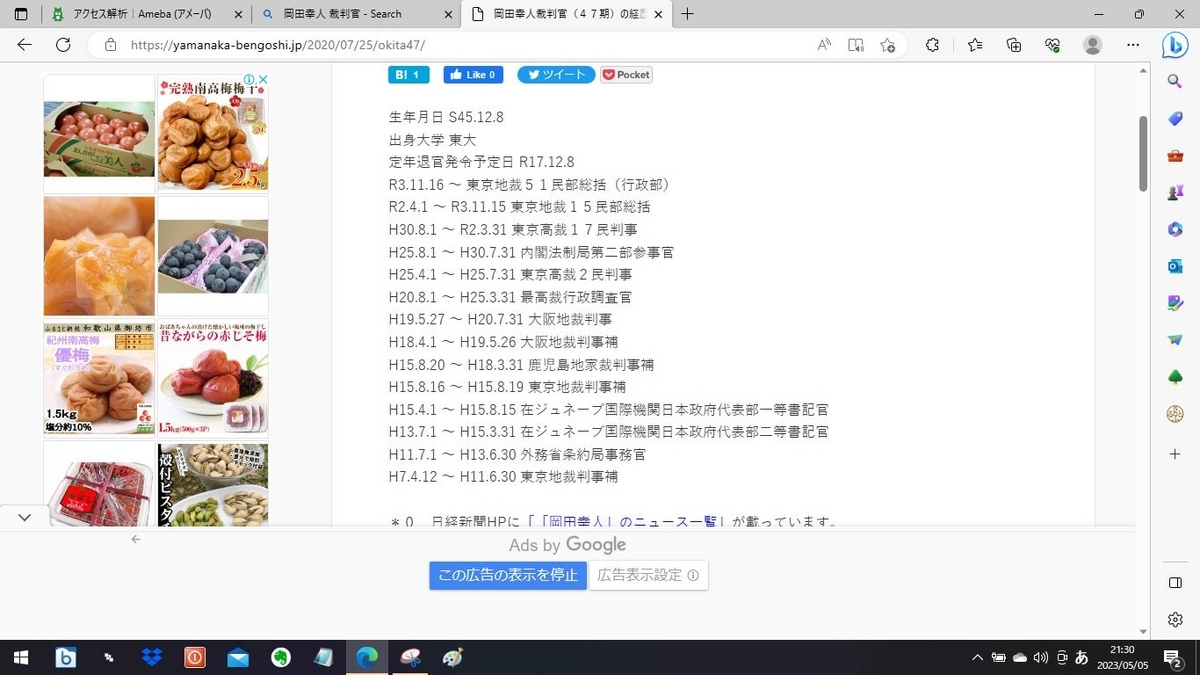Open the profile avatar menu
Viewport: 1200px width, 675px height.
coord(1093,45)
